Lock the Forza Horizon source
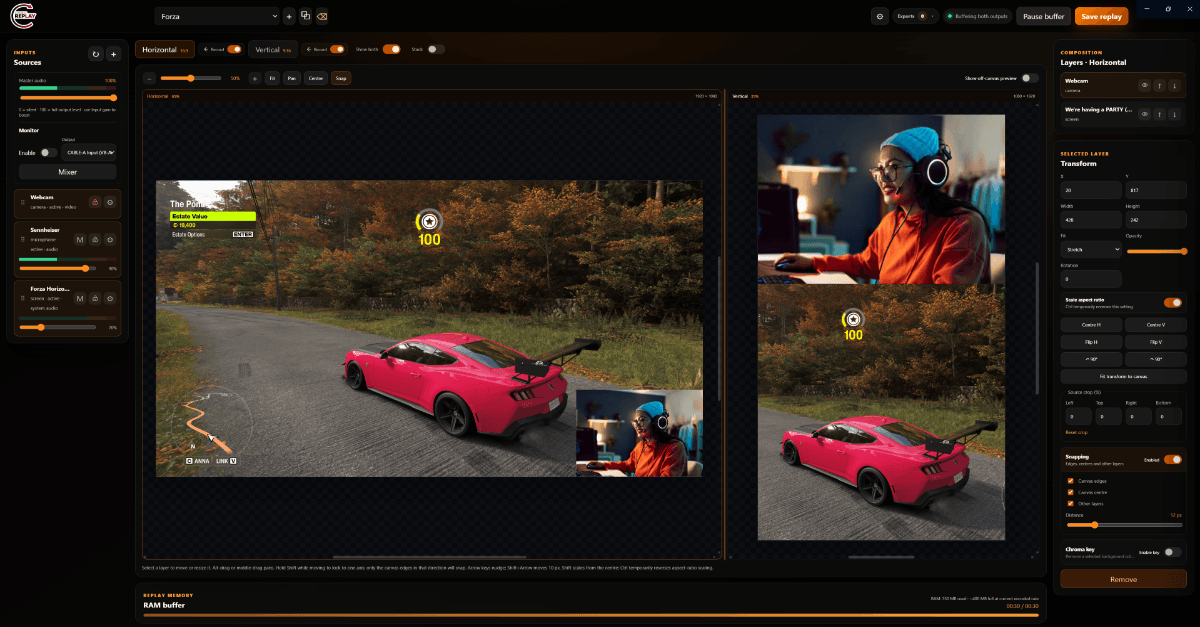The image size is (1200, 627). point(95,298)
